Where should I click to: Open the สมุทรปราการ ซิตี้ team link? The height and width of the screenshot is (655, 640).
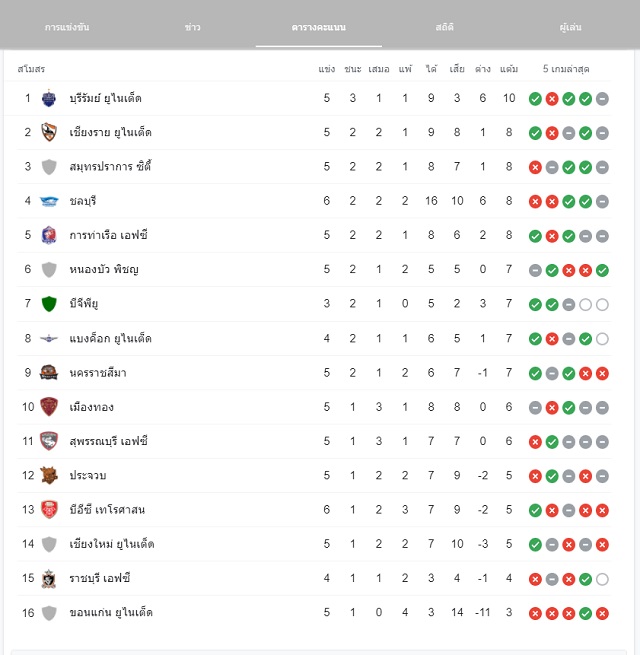click(x=110, y=167)
